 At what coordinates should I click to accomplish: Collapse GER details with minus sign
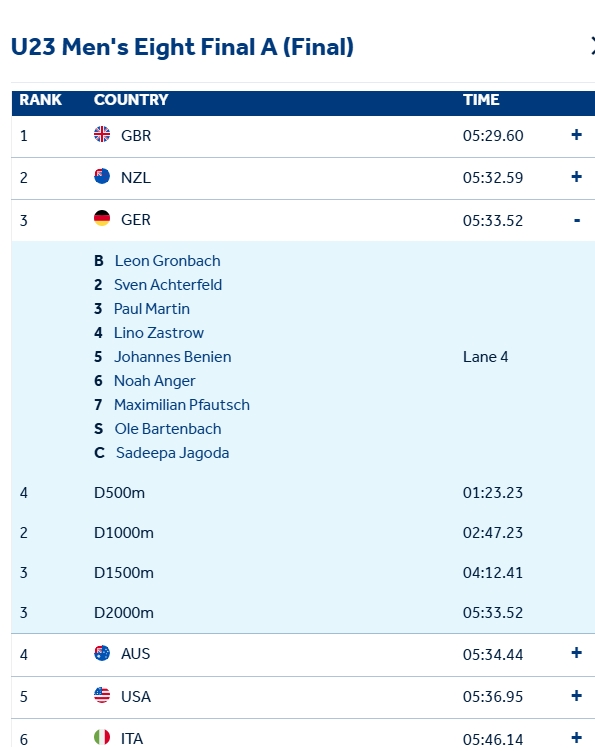(577, 220)
